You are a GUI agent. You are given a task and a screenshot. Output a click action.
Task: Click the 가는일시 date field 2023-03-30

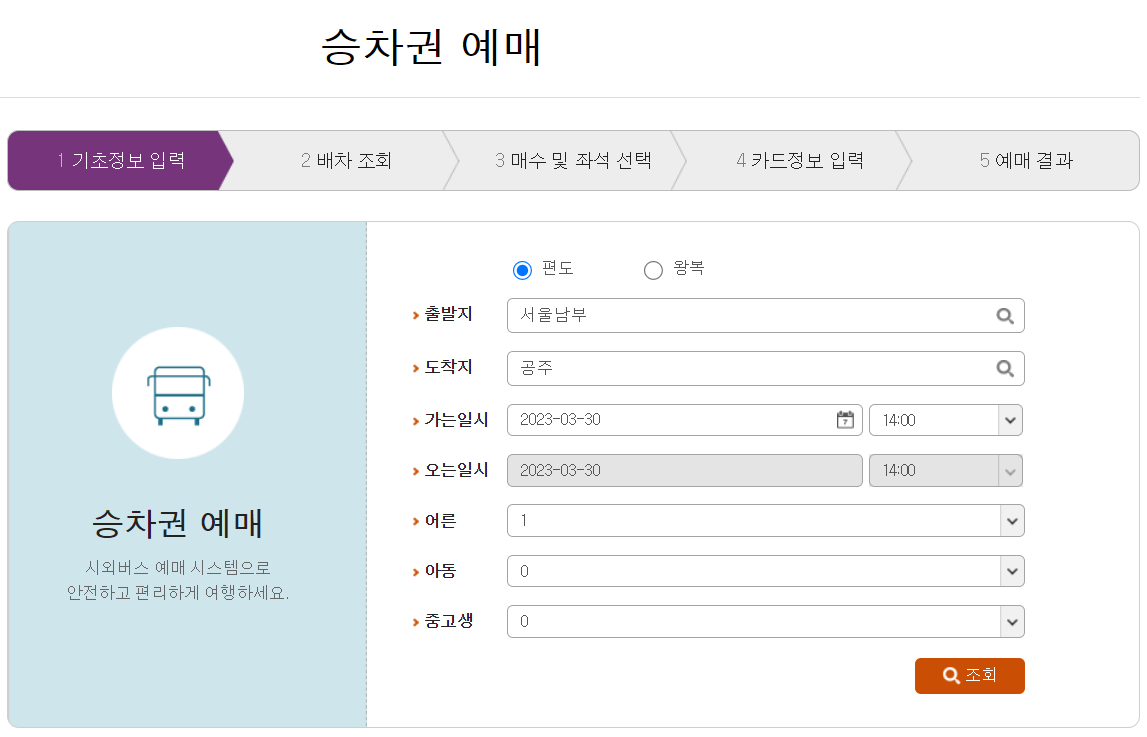(x=685, y=420)
